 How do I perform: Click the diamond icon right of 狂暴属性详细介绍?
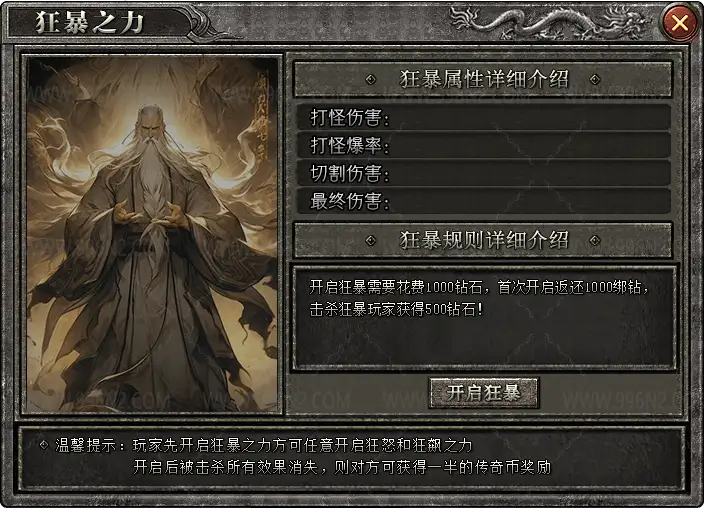click(x=595, y=80)
